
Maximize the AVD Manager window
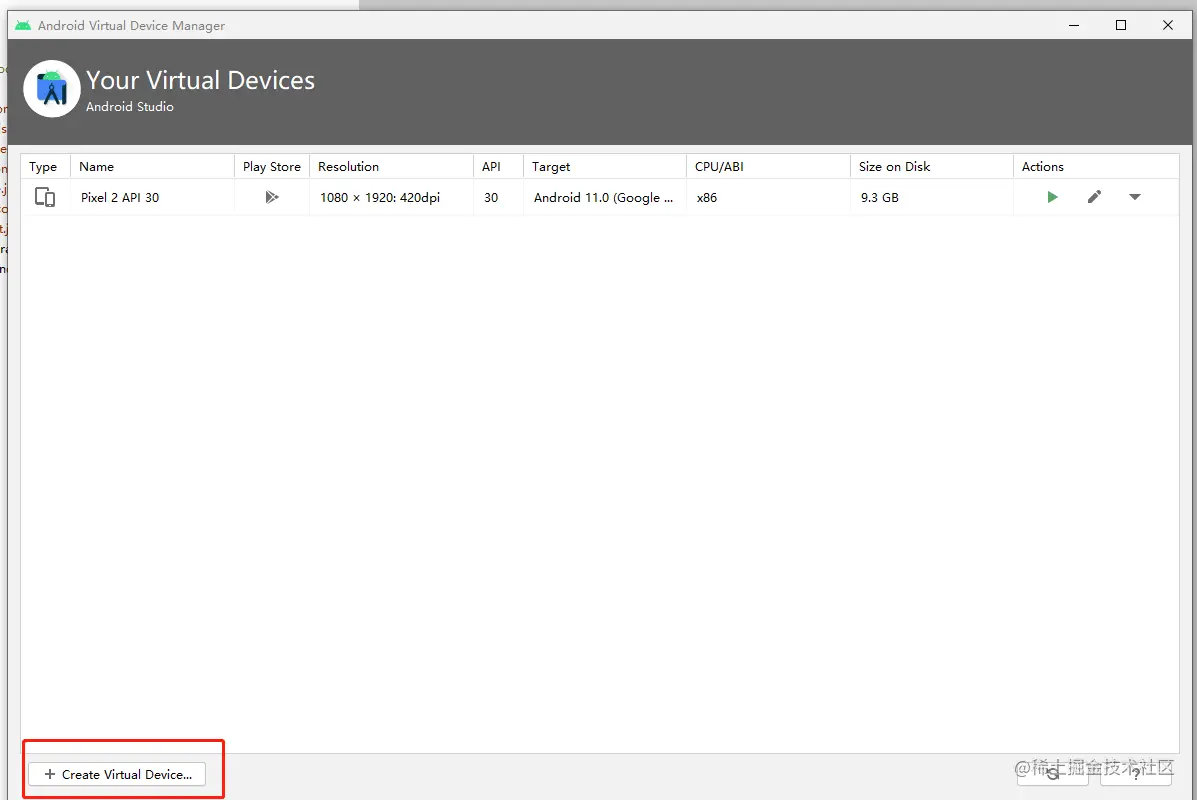click(x=1121, y=25)
